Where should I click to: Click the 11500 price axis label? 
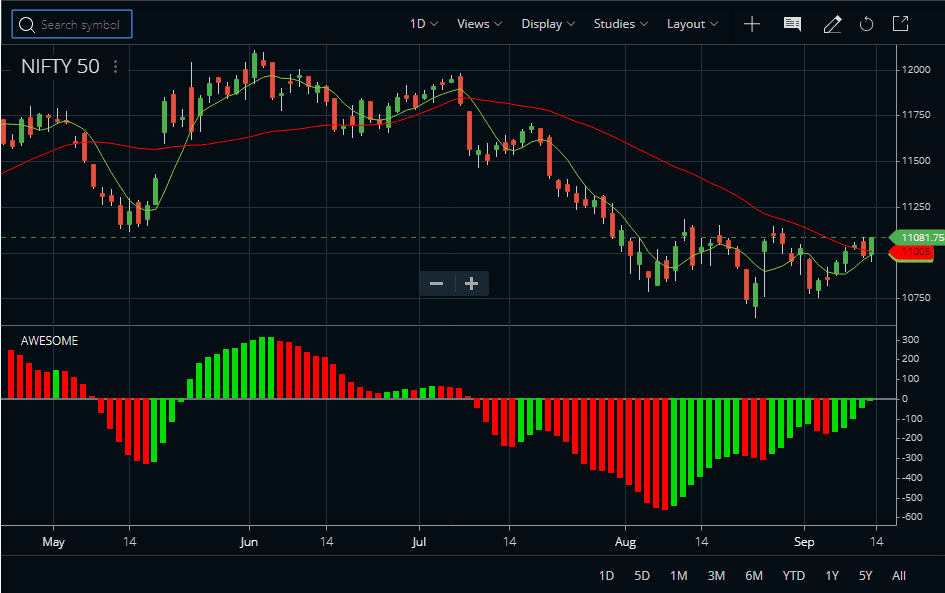tap(915, 161)
